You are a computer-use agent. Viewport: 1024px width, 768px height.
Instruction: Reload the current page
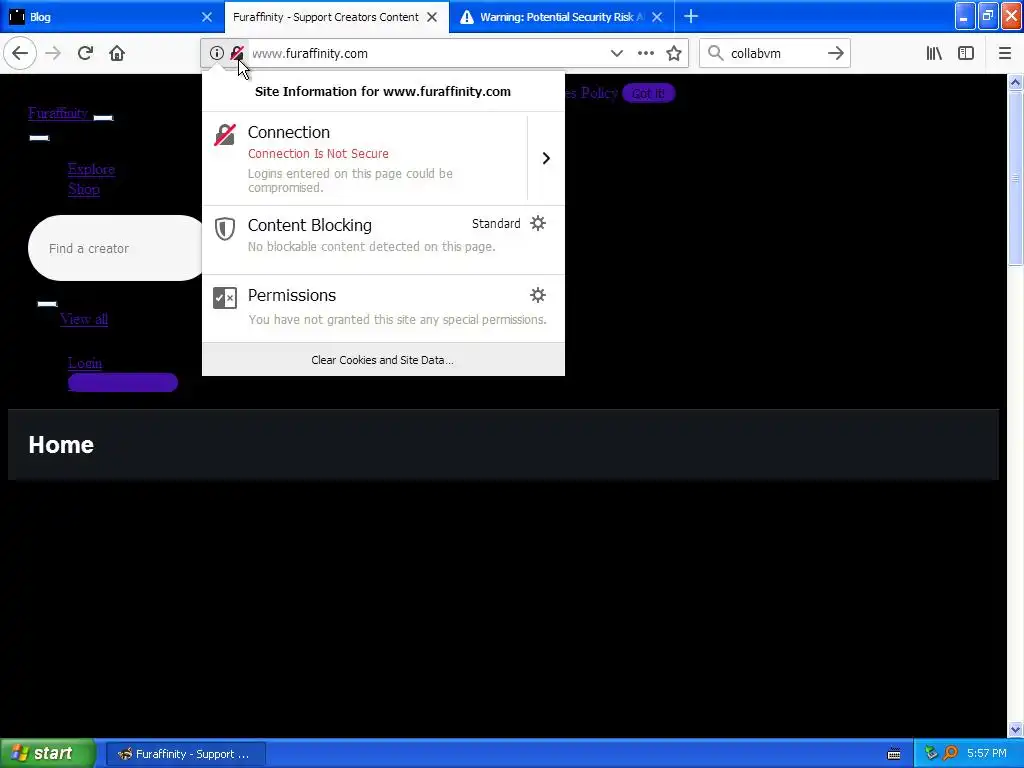[x=85, y=54]
